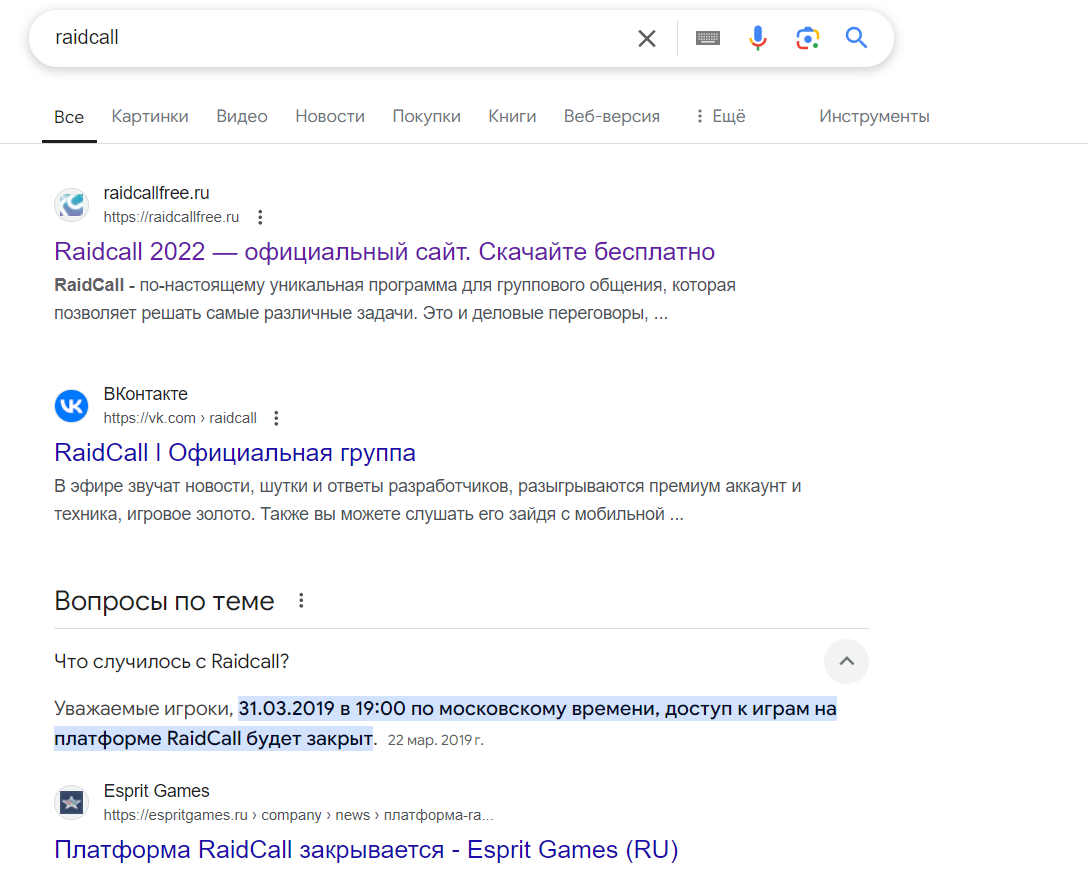Click the ВКонтакте logo icon
1088x871 pixels.
[71, 406]
